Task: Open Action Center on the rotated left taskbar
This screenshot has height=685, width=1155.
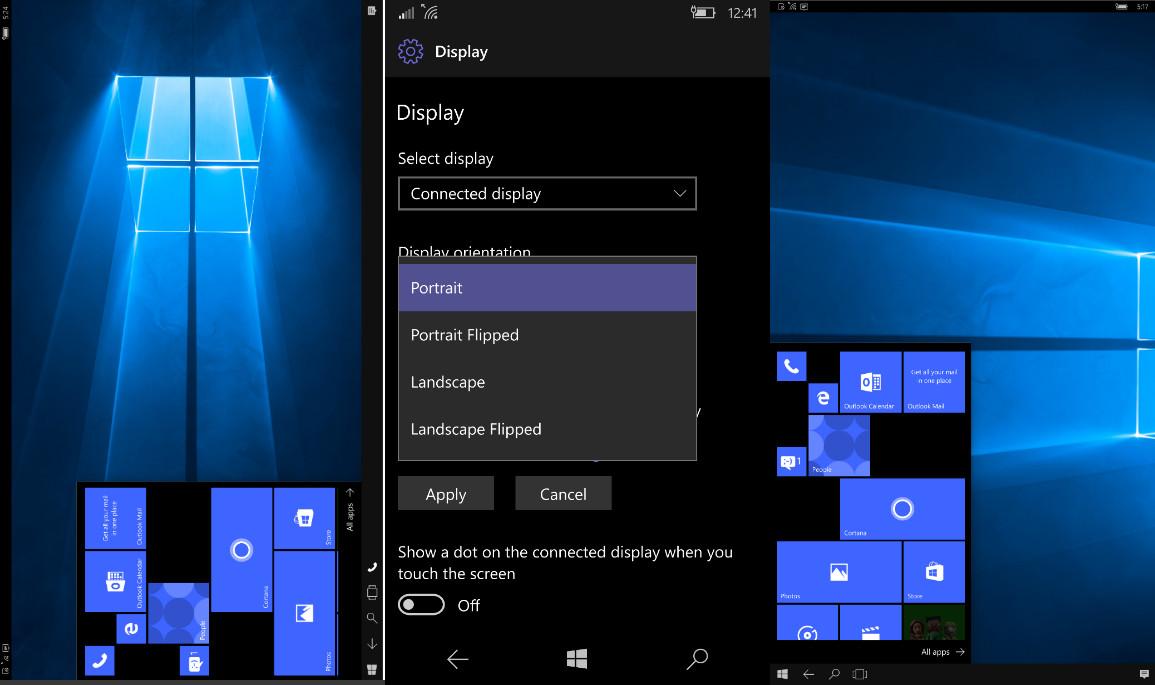Action: click(372, 10)
